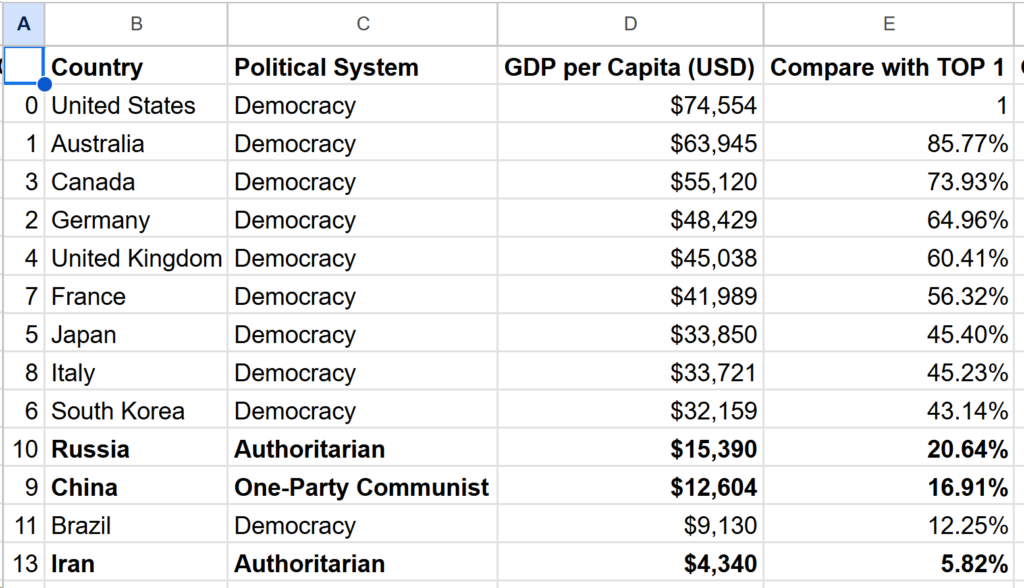The width and height of the screenshot is (1024, 588).
Task: Click column E header
Action: 888,23
